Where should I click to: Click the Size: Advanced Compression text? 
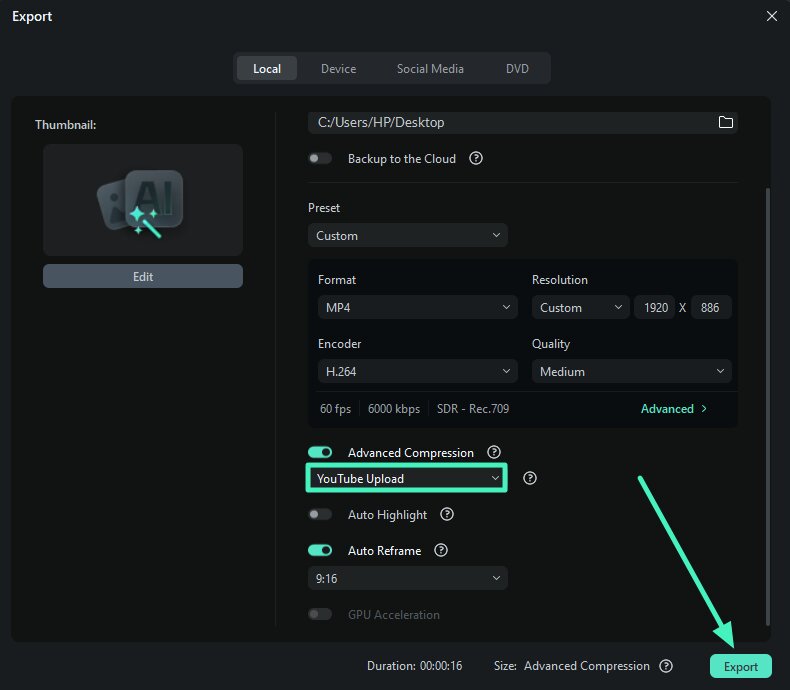point(571,666)
